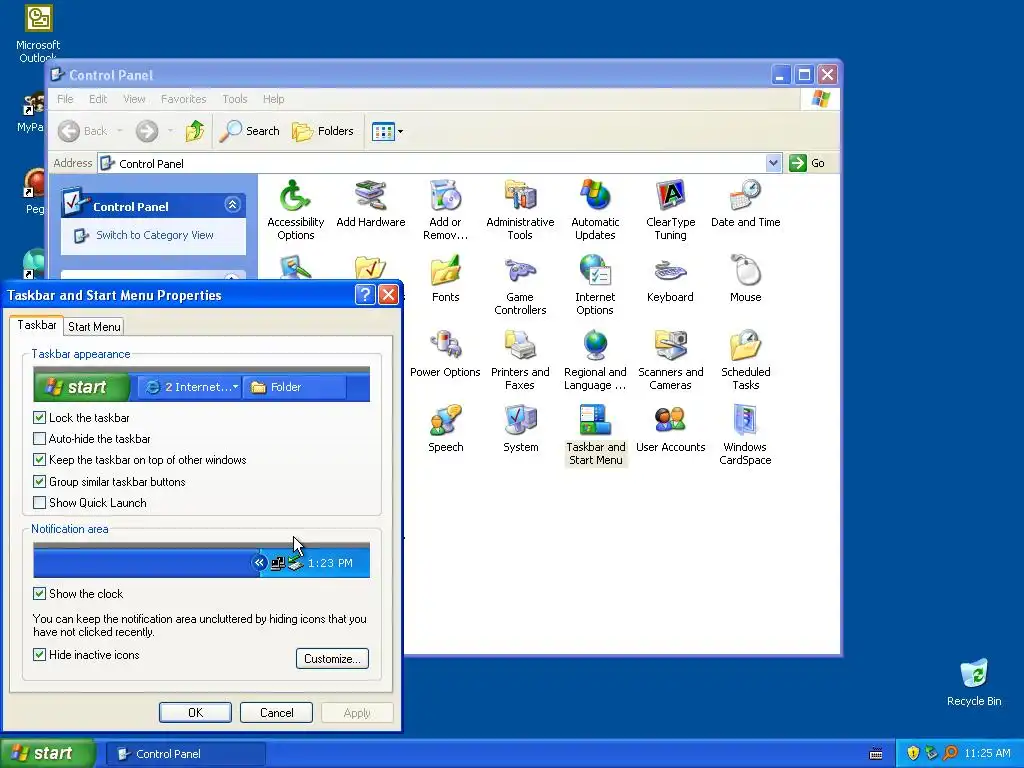This screenshot has height=768, width=1024.
Task: Open the Mouse applet
Action: point(745,279)
